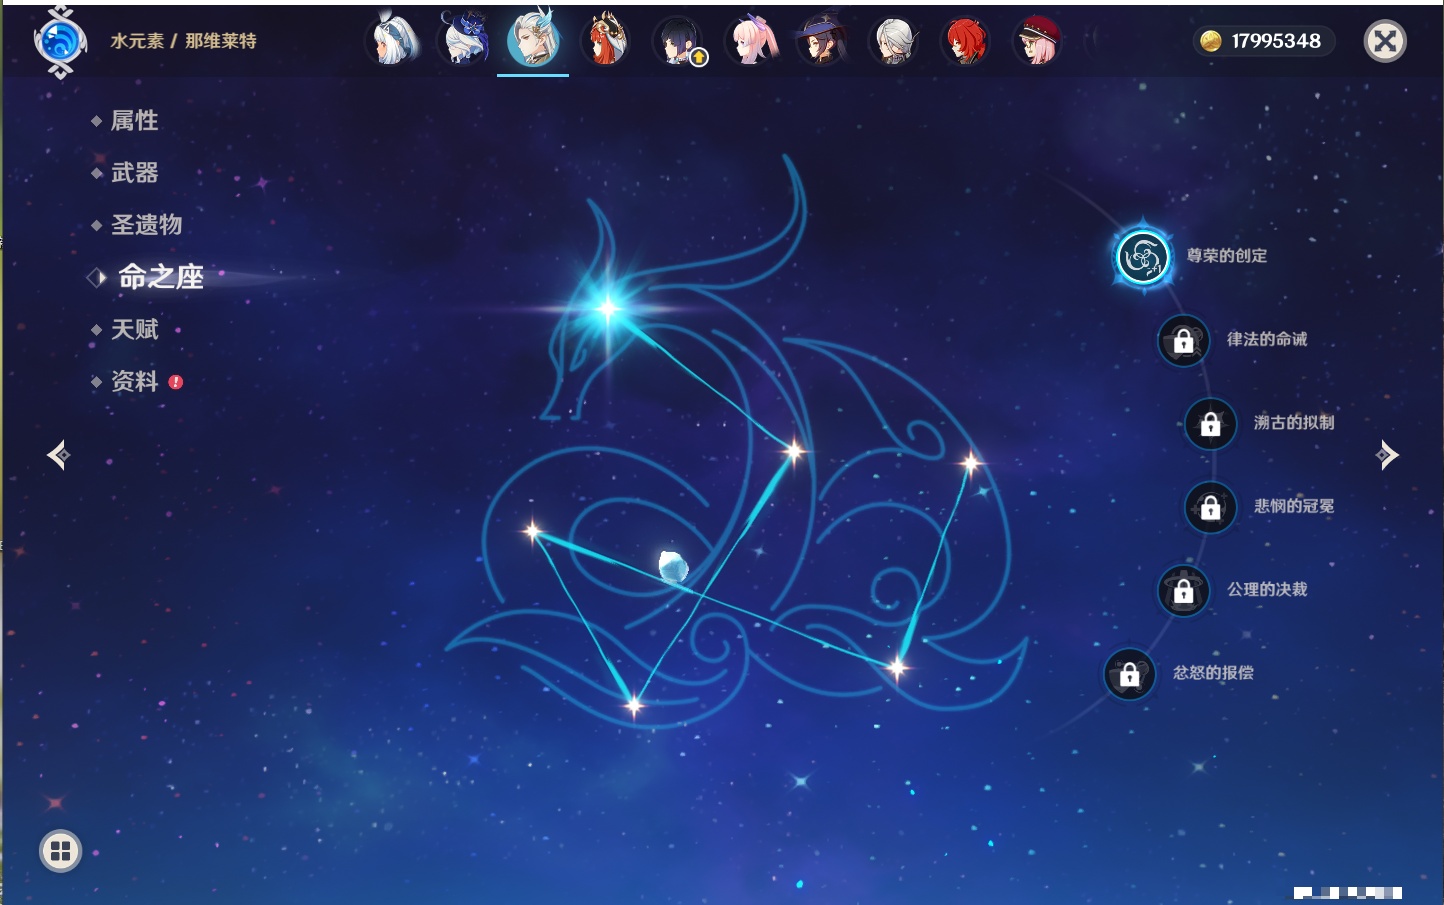Select the red-haired avatar with horned headdress
The image size is (1444, 905).
[x=605, y=41]
